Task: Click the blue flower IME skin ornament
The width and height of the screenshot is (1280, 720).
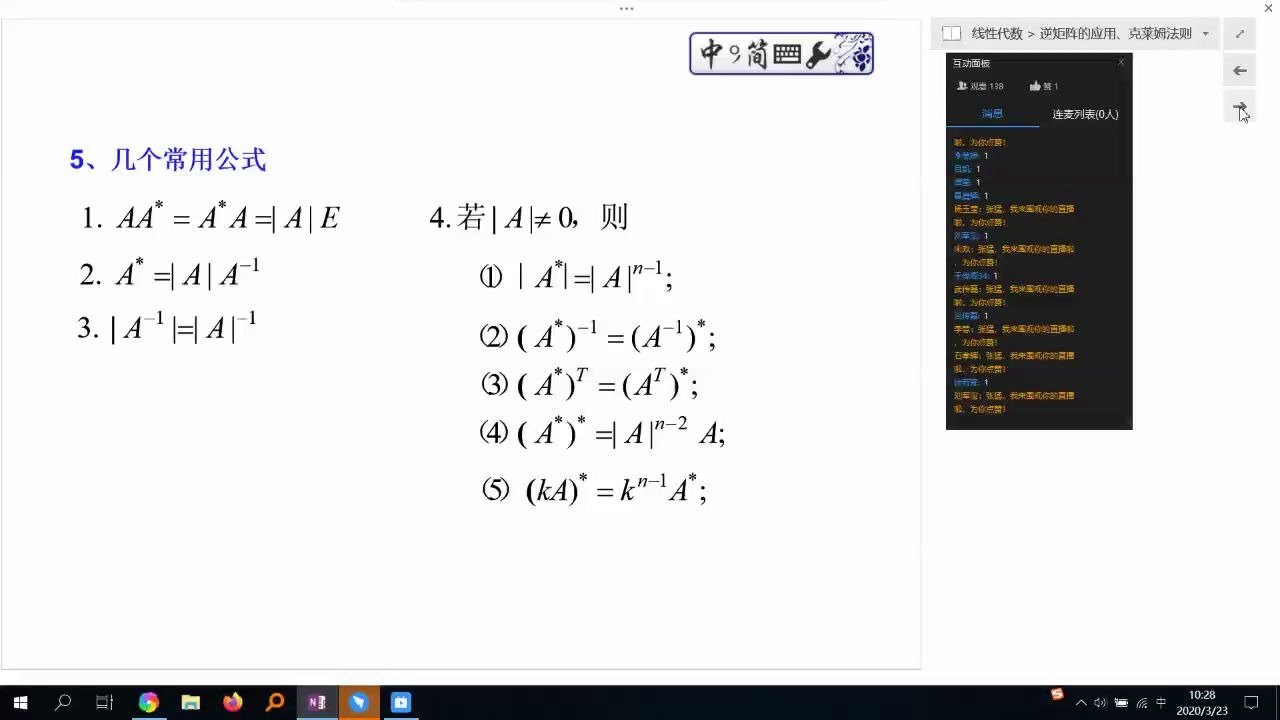Action: [x=853, y=53]
